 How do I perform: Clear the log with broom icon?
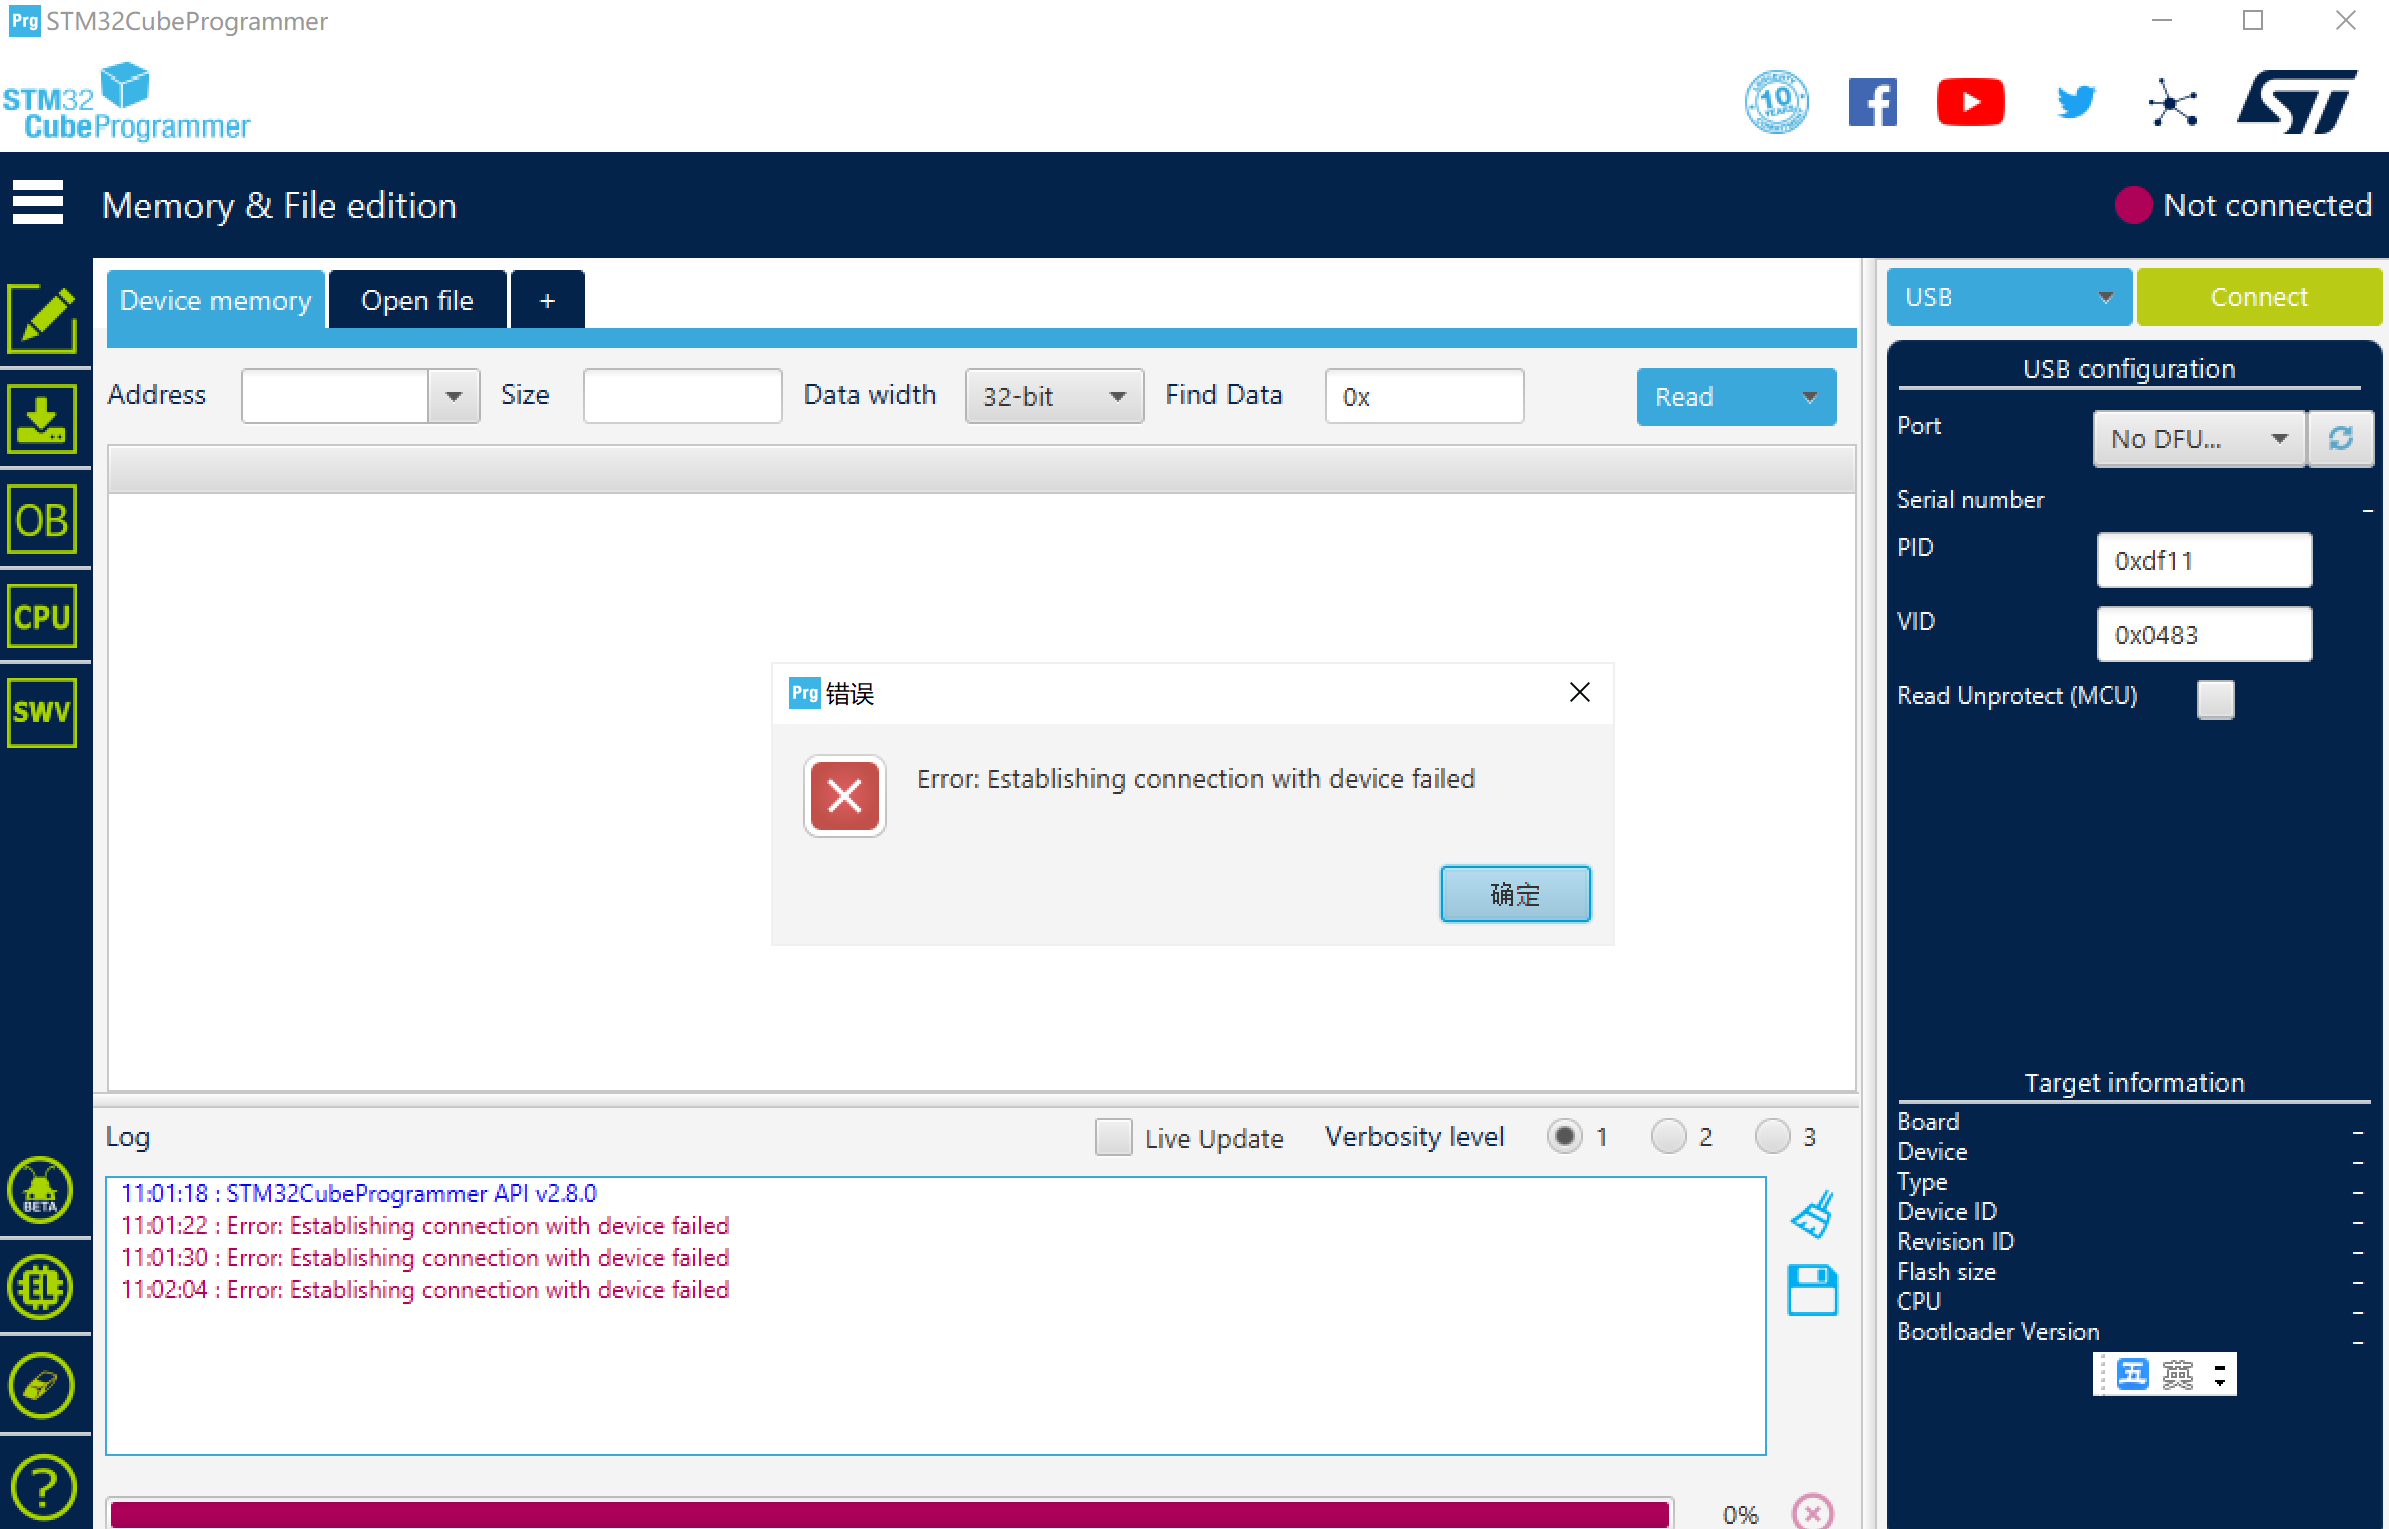[1813, 1214]
